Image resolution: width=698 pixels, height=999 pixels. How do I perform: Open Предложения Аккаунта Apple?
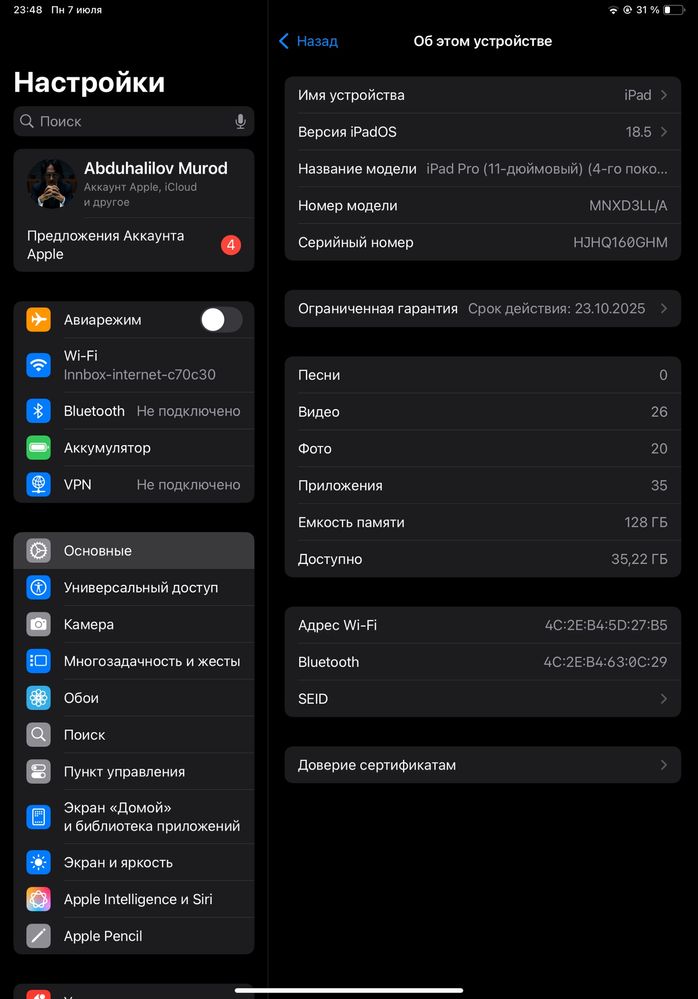[134, 245]
